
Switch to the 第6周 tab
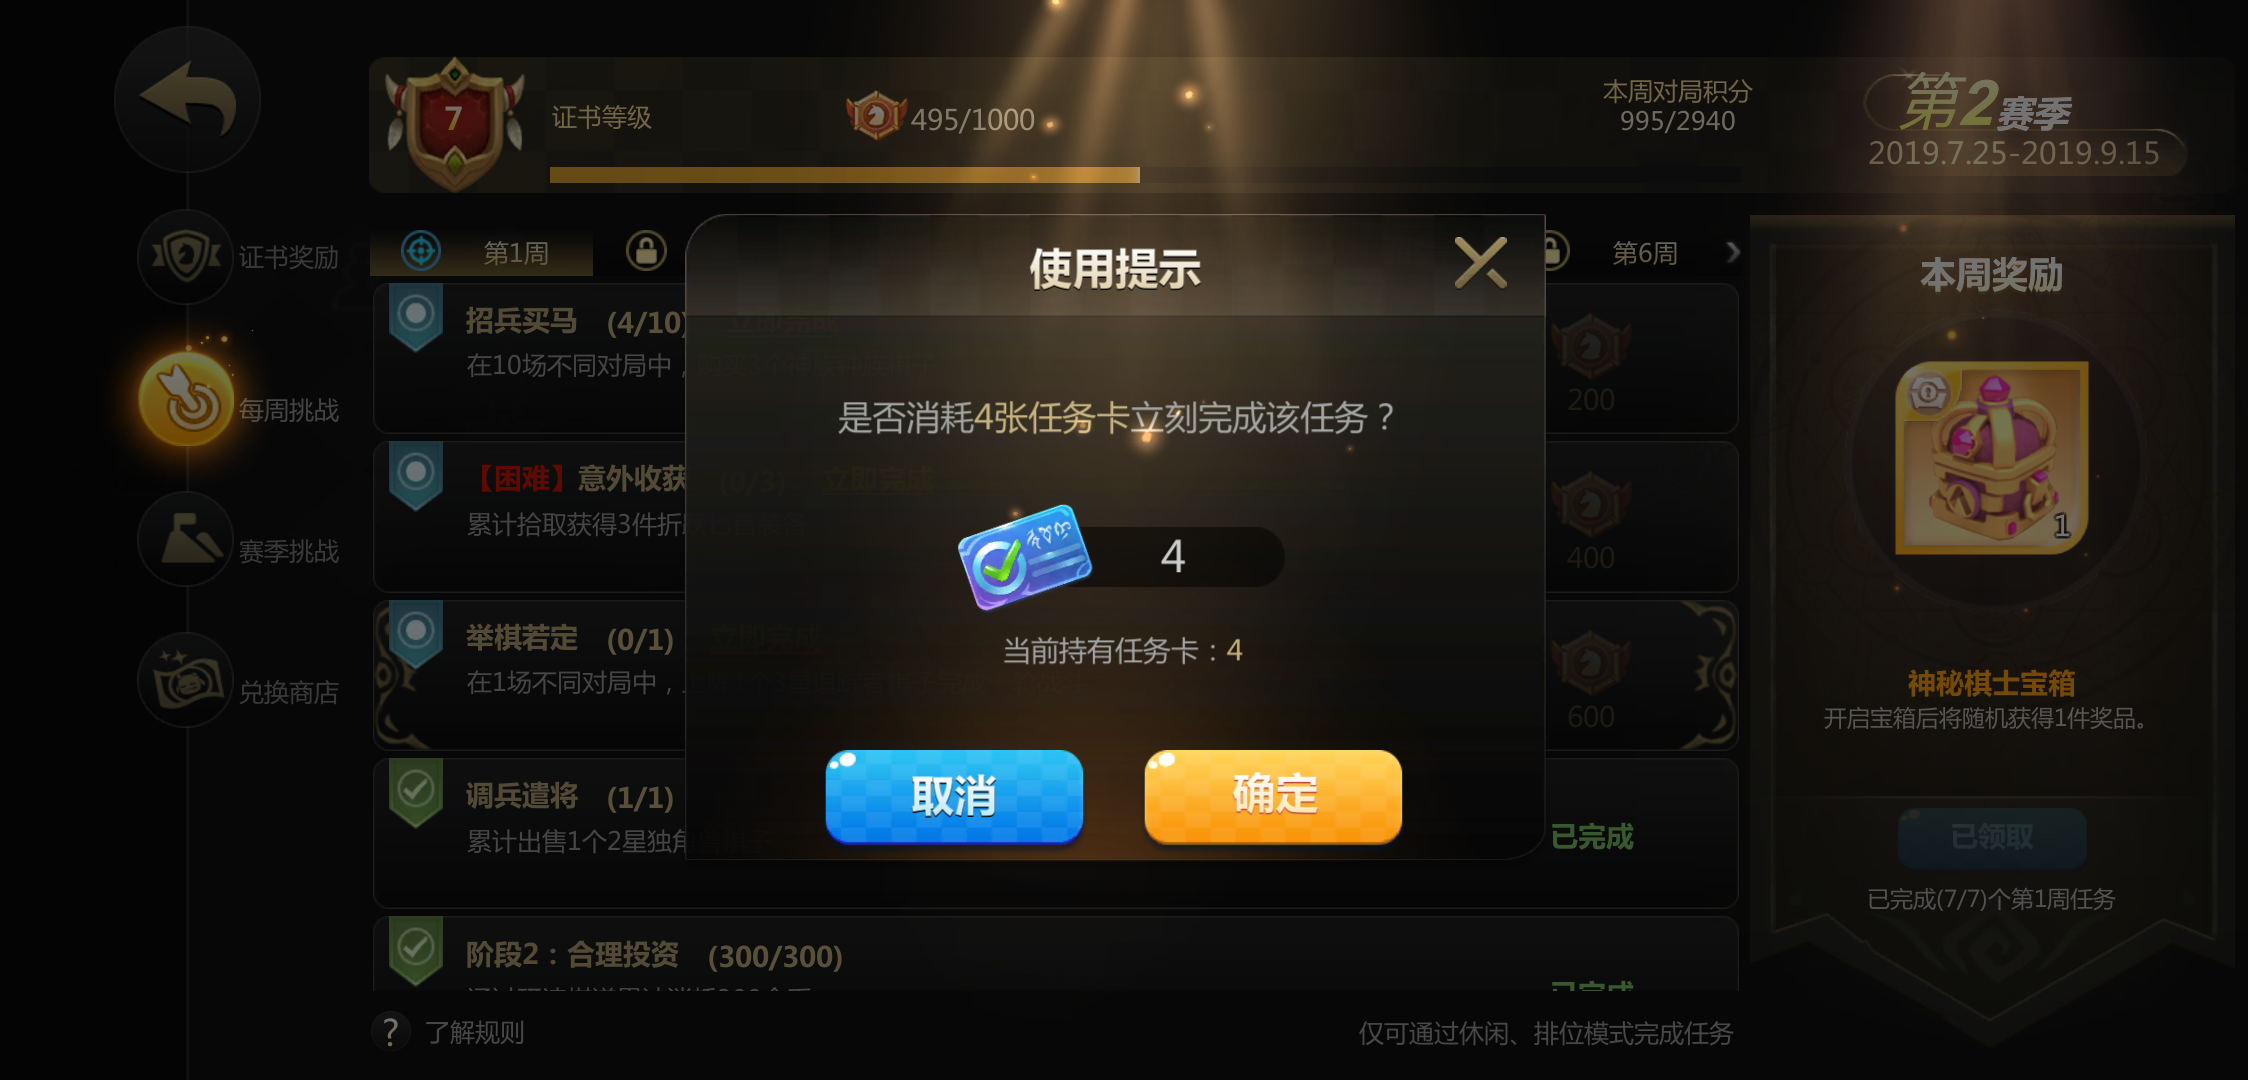tap(1644, 253)
